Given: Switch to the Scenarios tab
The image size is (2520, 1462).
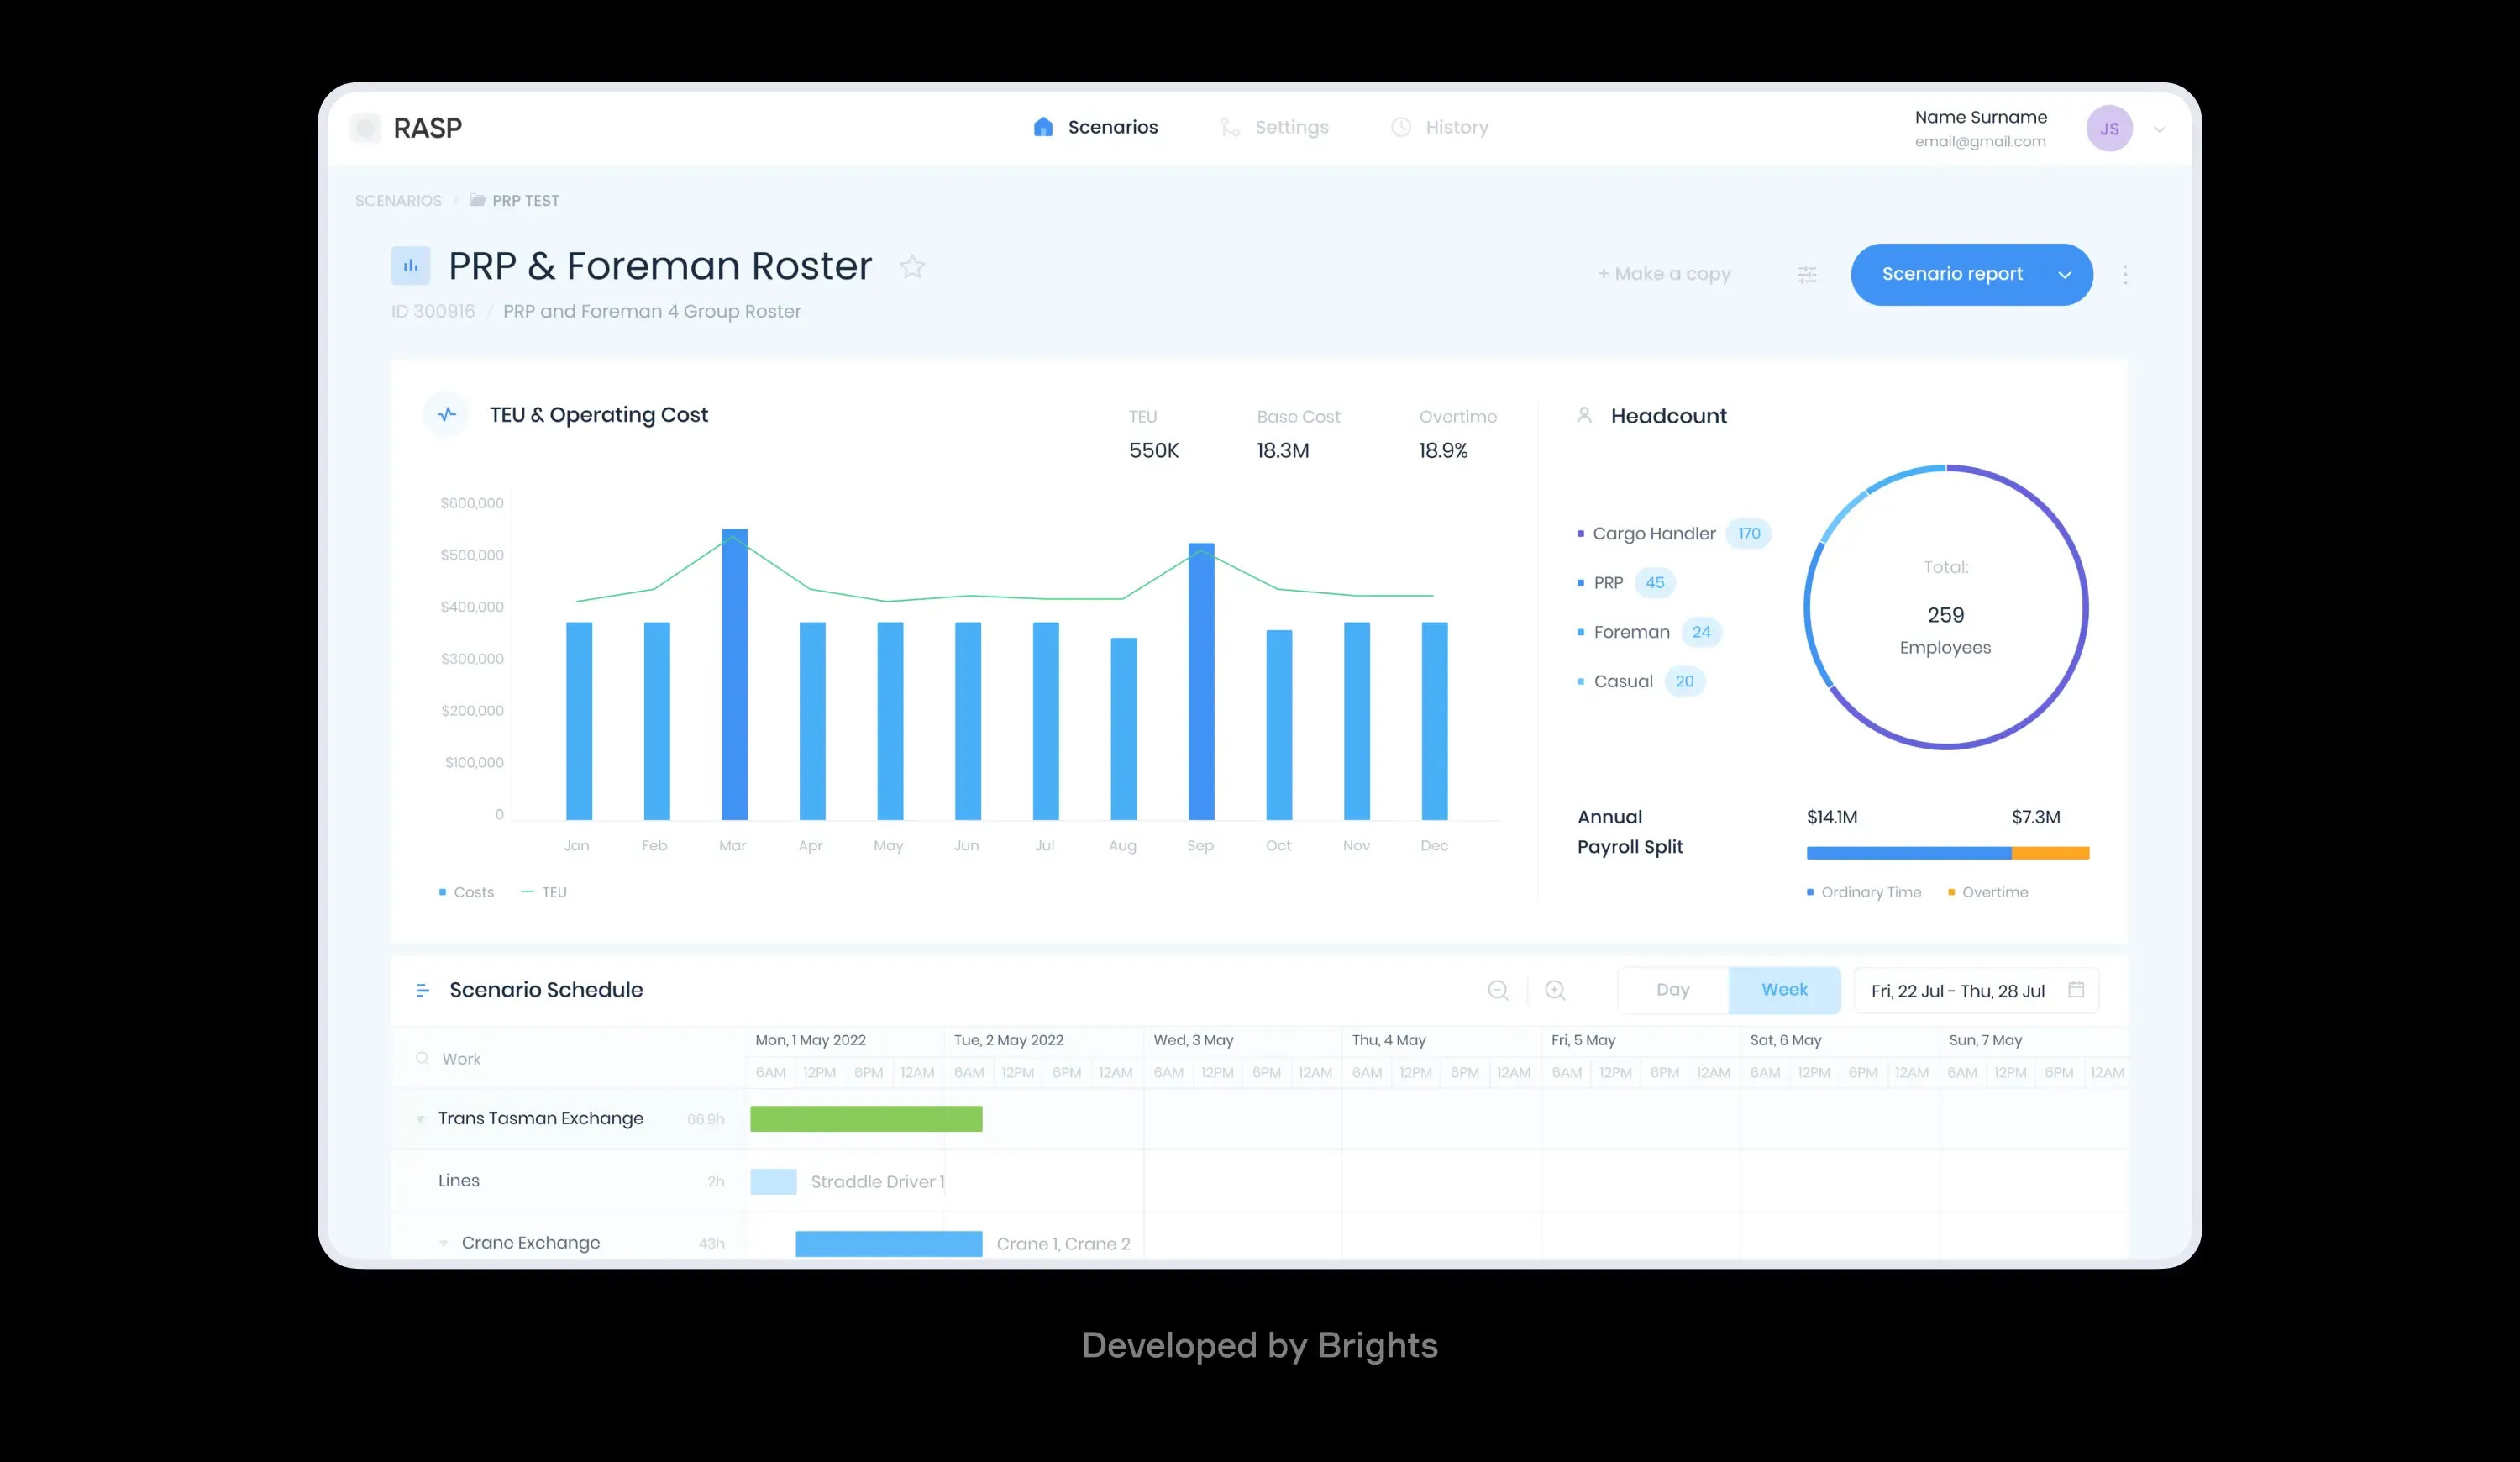Looking at the screenshot, I should tap(1095, 127).
